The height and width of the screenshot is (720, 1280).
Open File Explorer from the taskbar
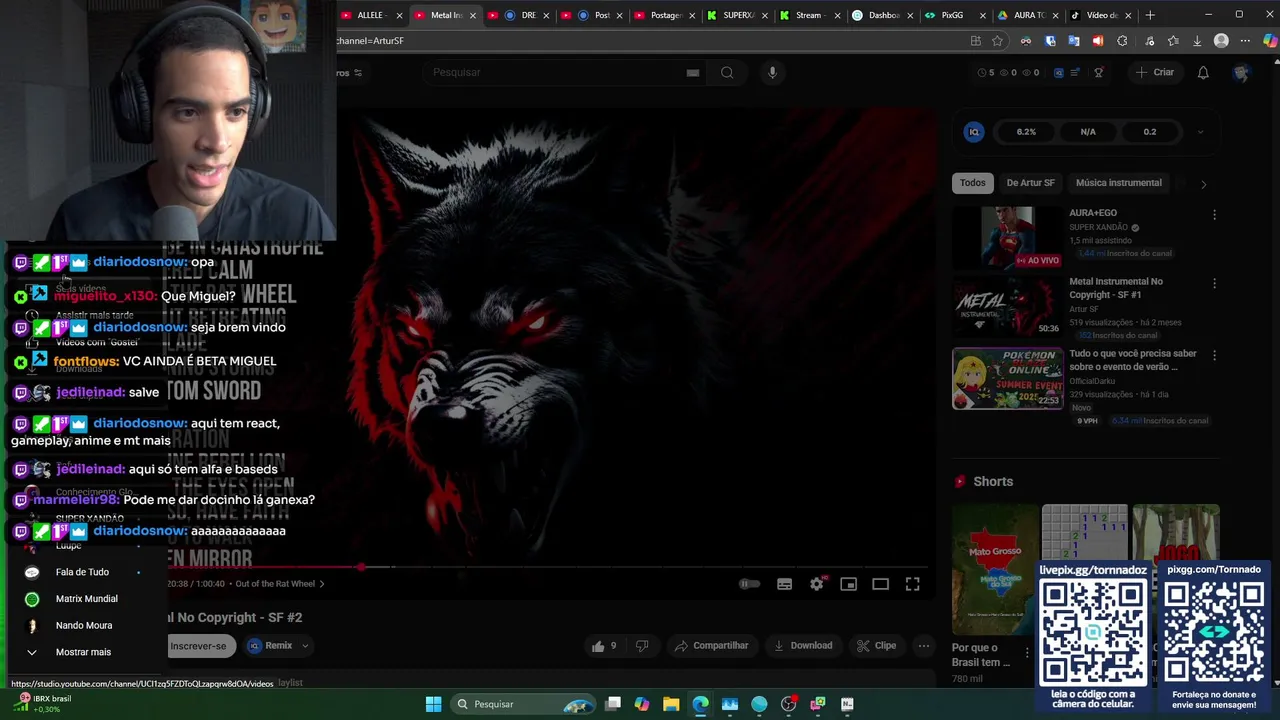pyautogui.click(x=671, y=704)
